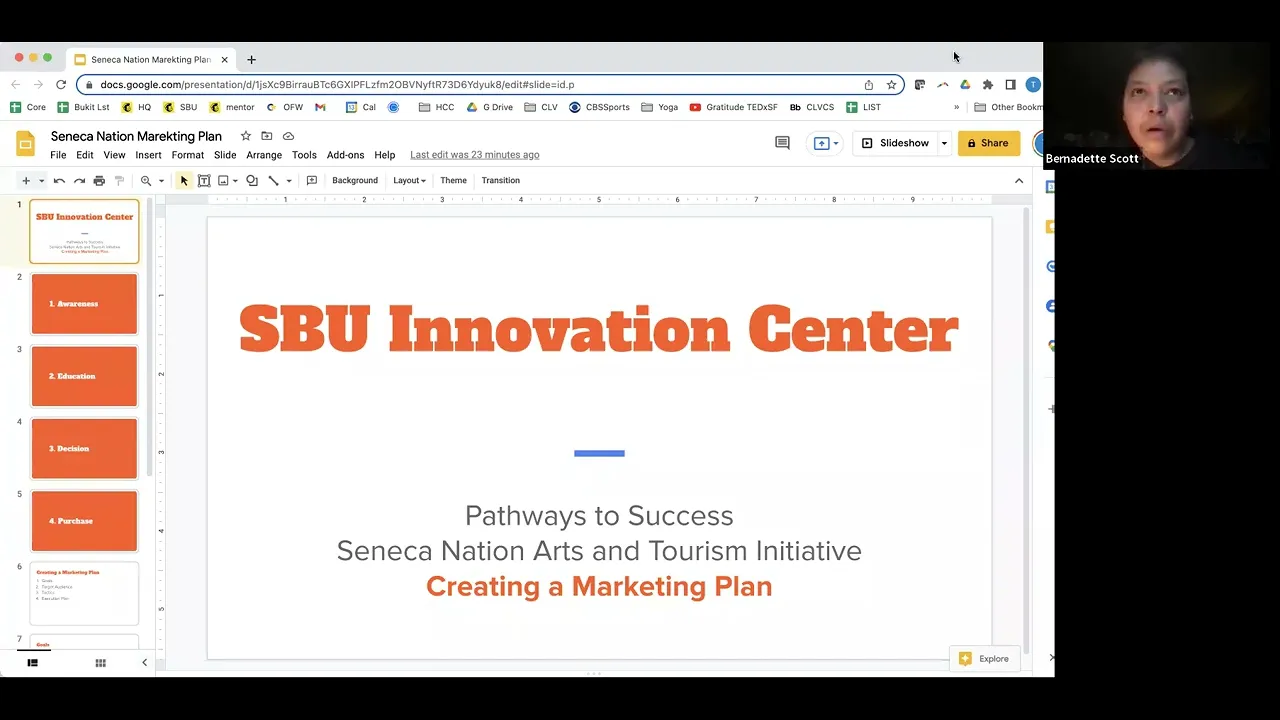Image resolution: width=1280 pixels, height=720 pixels.
Task: Open the View menu
Action: tap(114, 155)
